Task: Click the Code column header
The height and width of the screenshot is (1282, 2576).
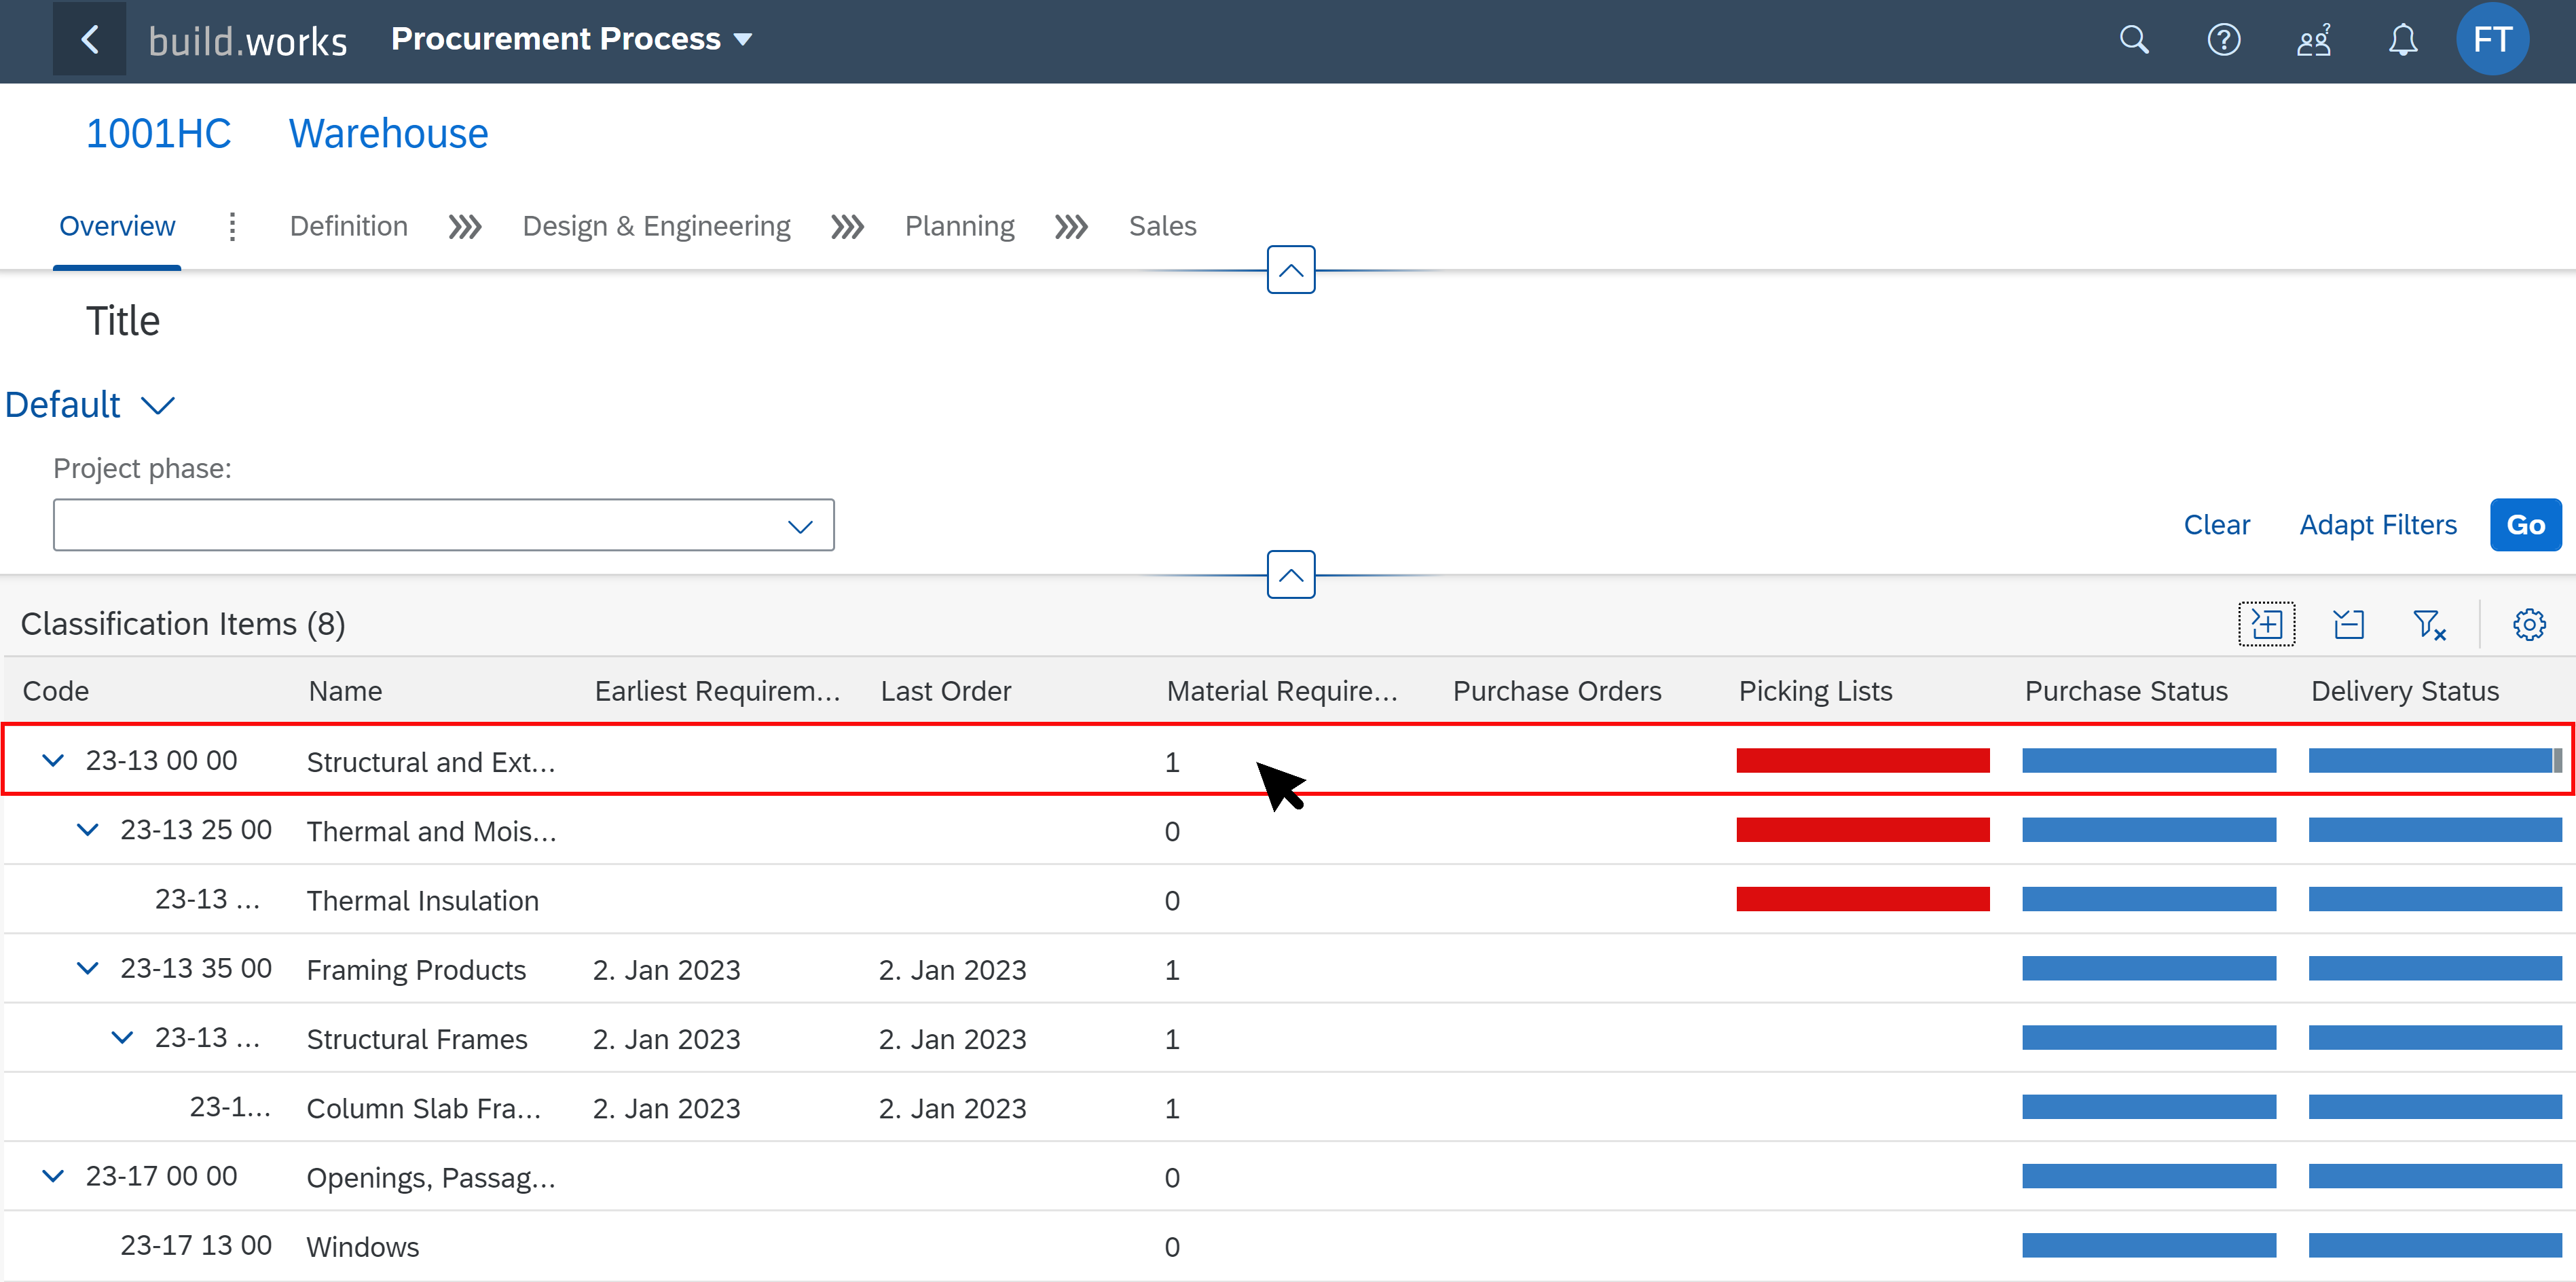Action: pos(56,692)
